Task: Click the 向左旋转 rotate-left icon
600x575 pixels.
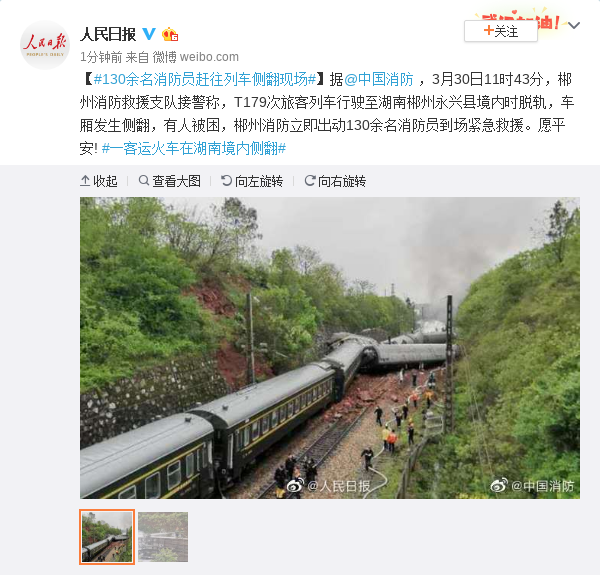Action: click(227, 180)
